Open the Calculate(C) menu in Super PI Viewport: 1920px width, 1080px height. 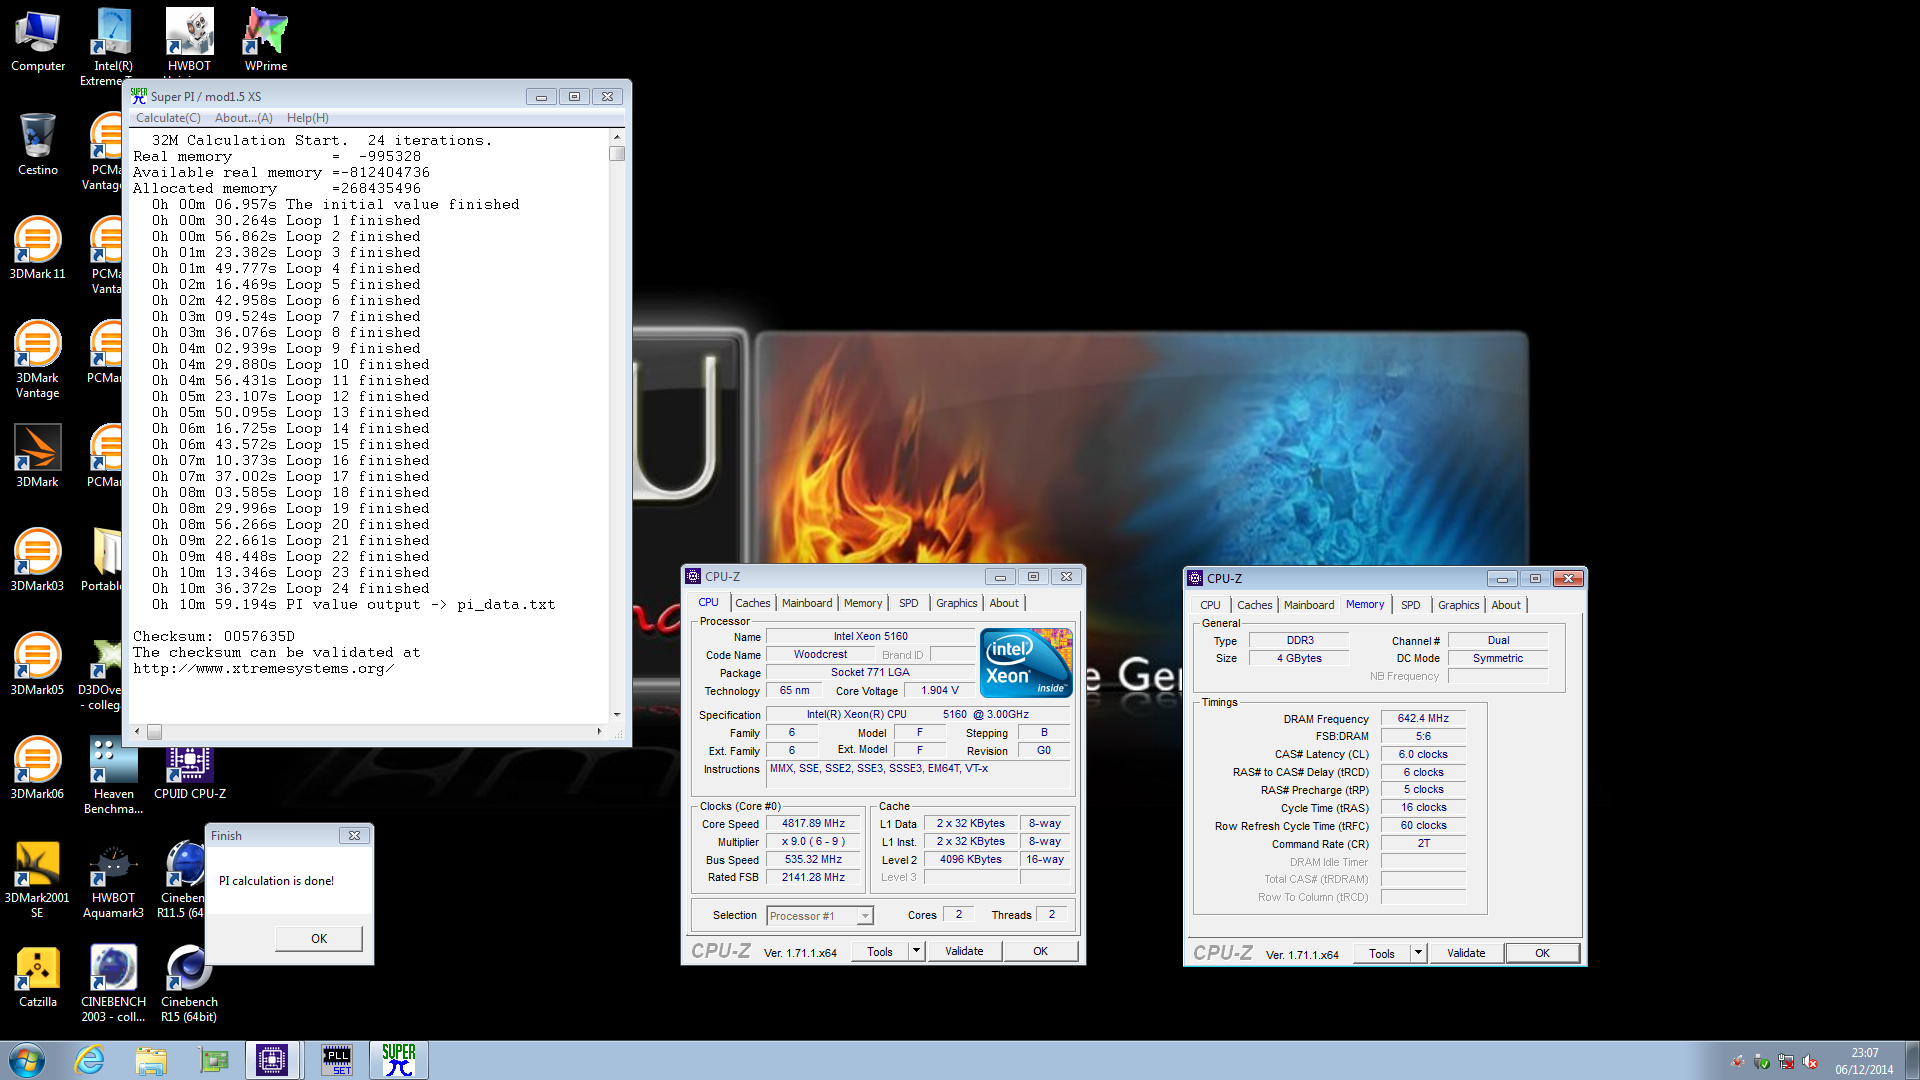coord(168,118)
